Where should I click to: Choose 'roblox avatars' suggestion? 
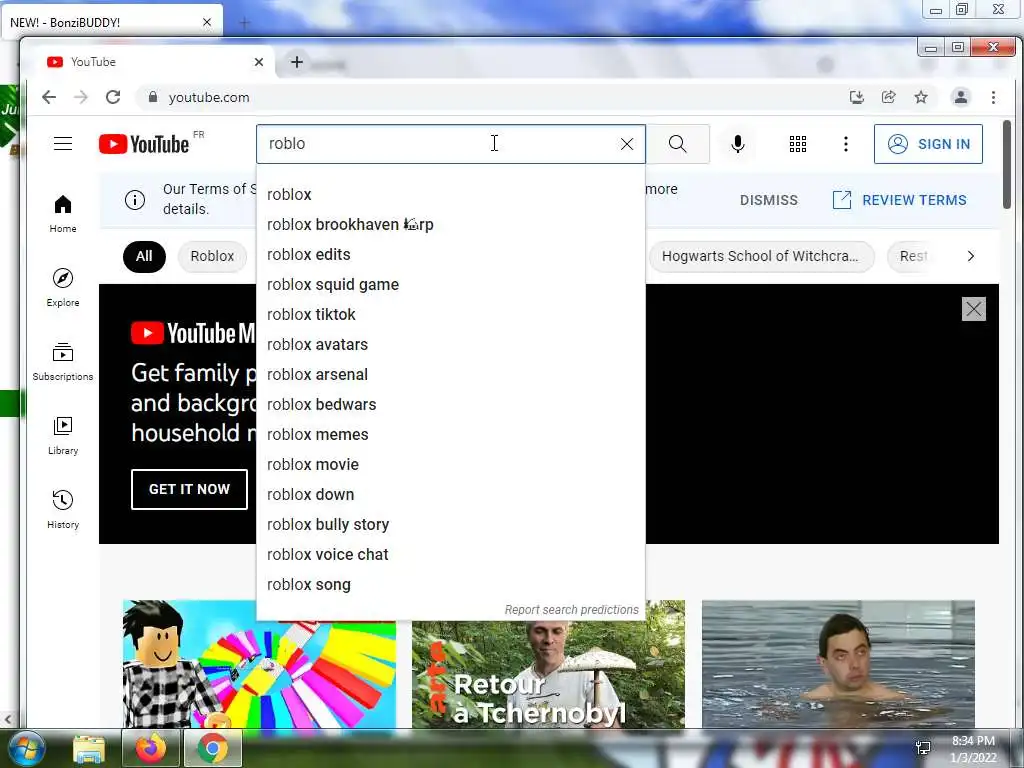pyautogui.click(x=451, y=345)
